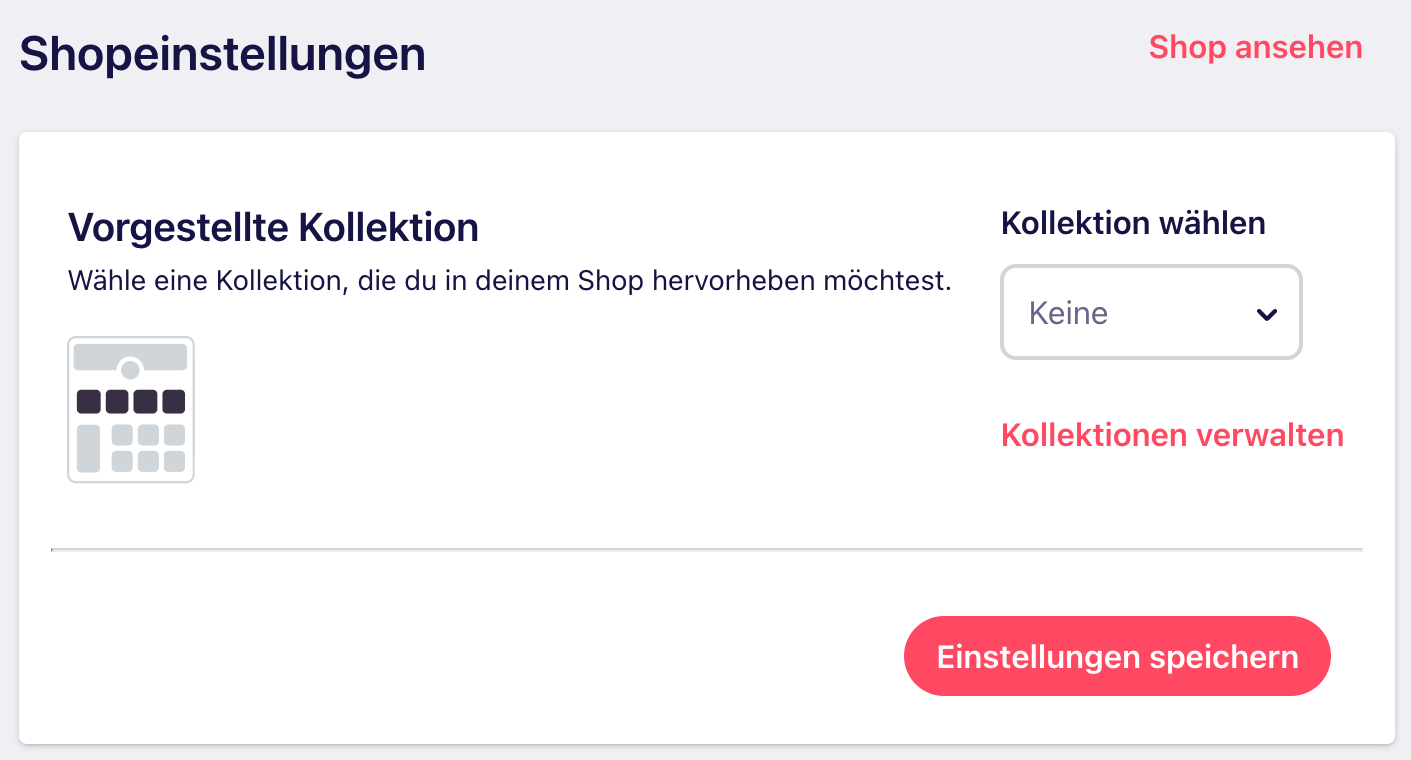1411x760 pixels.
Task: Click the banner area of the placeholder icon
Action: coord(131,354)
